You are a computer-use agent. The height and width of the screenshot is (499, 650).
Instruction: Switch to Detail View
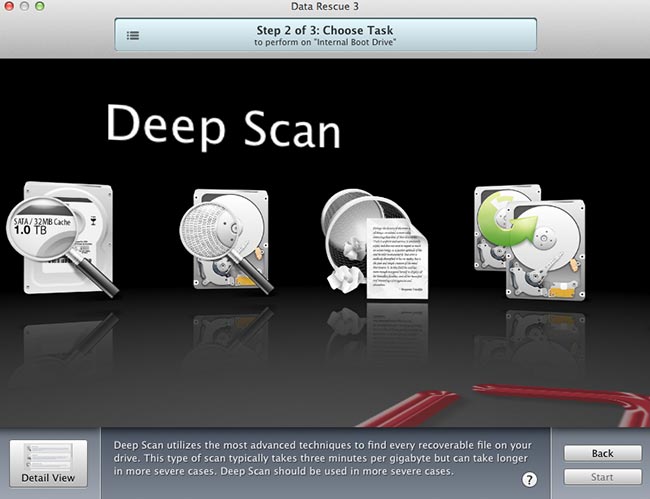49,463
